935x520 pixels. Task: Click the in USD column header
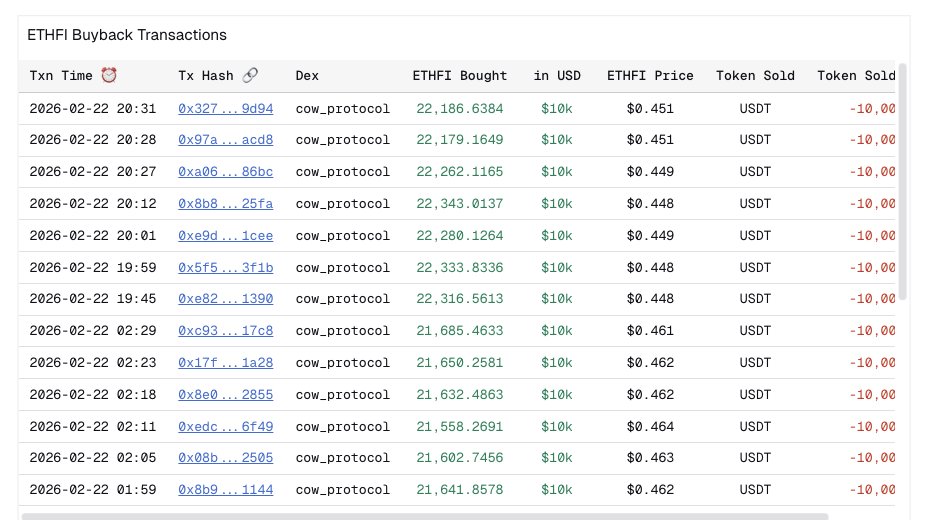coord(557,76)
